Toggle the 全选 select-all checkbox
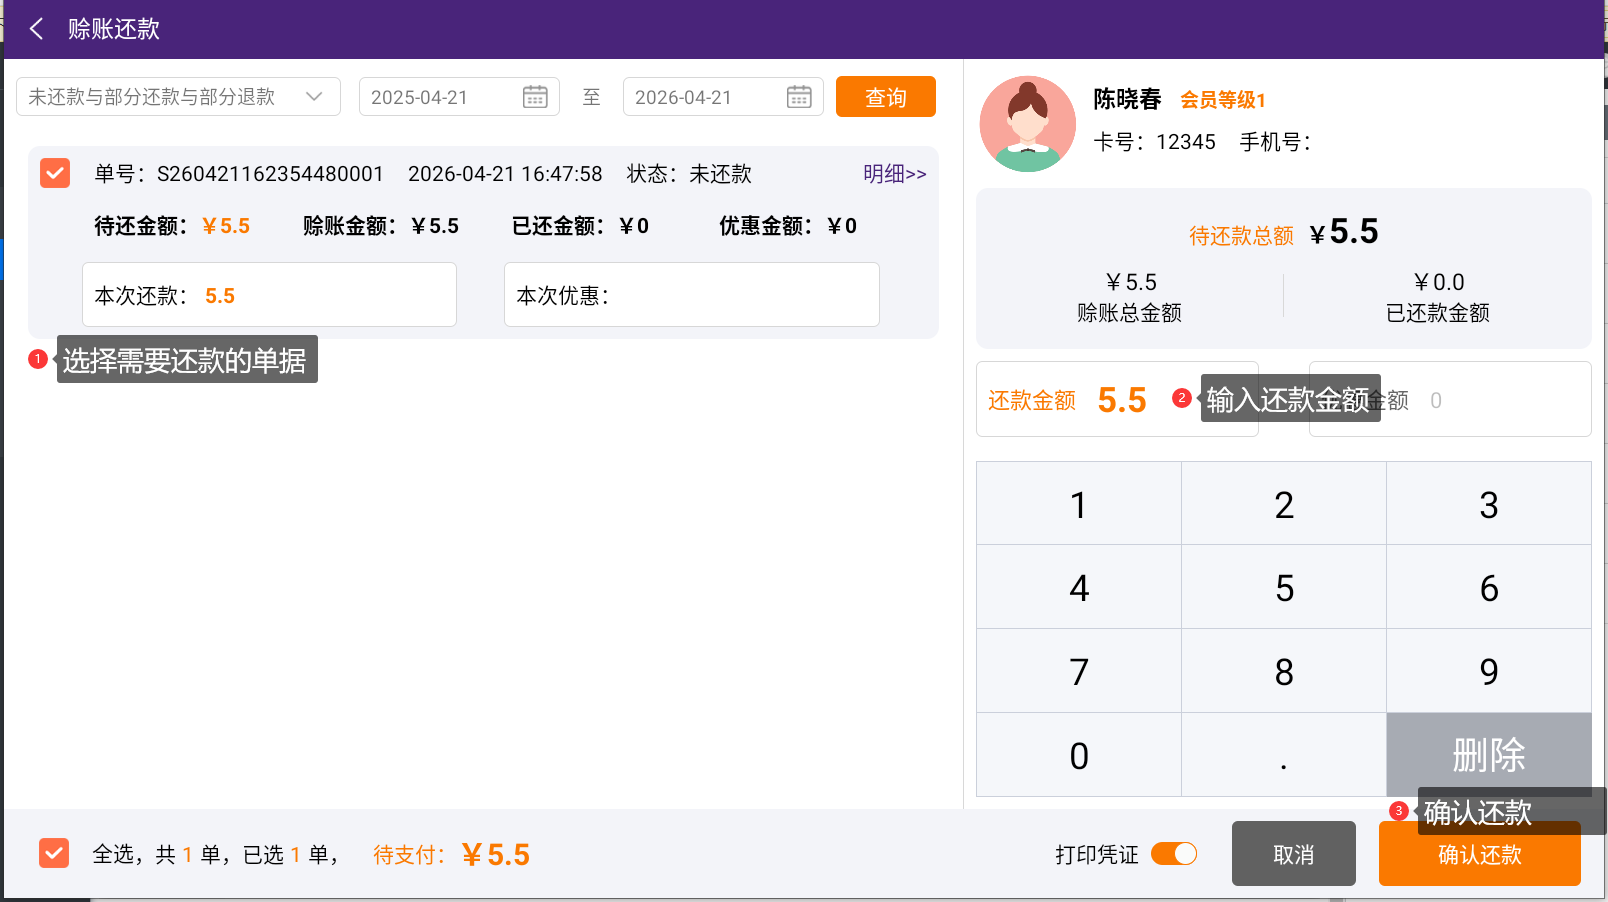This screenshot has width=1608, height=902. point(54,854)
